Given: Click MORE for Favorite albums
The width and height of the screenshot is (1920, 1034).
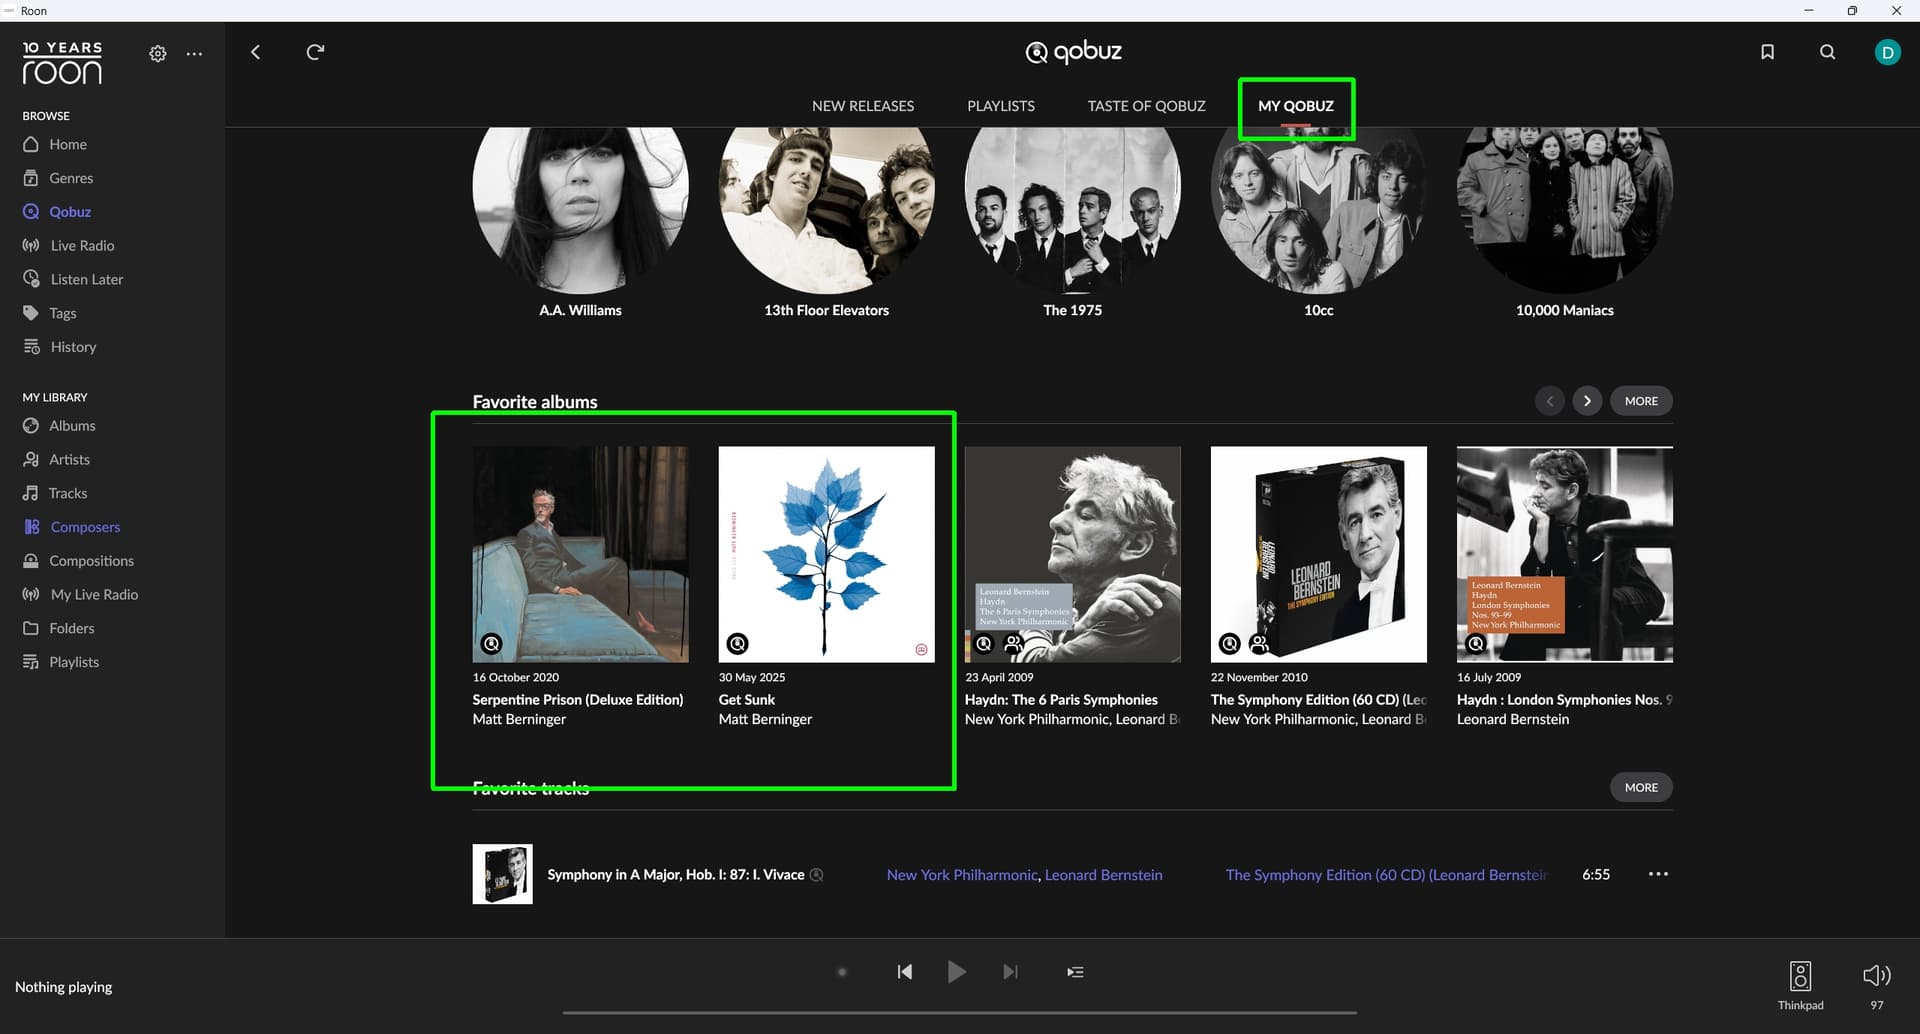Looking at the screenshot, I should [1641, 401].
